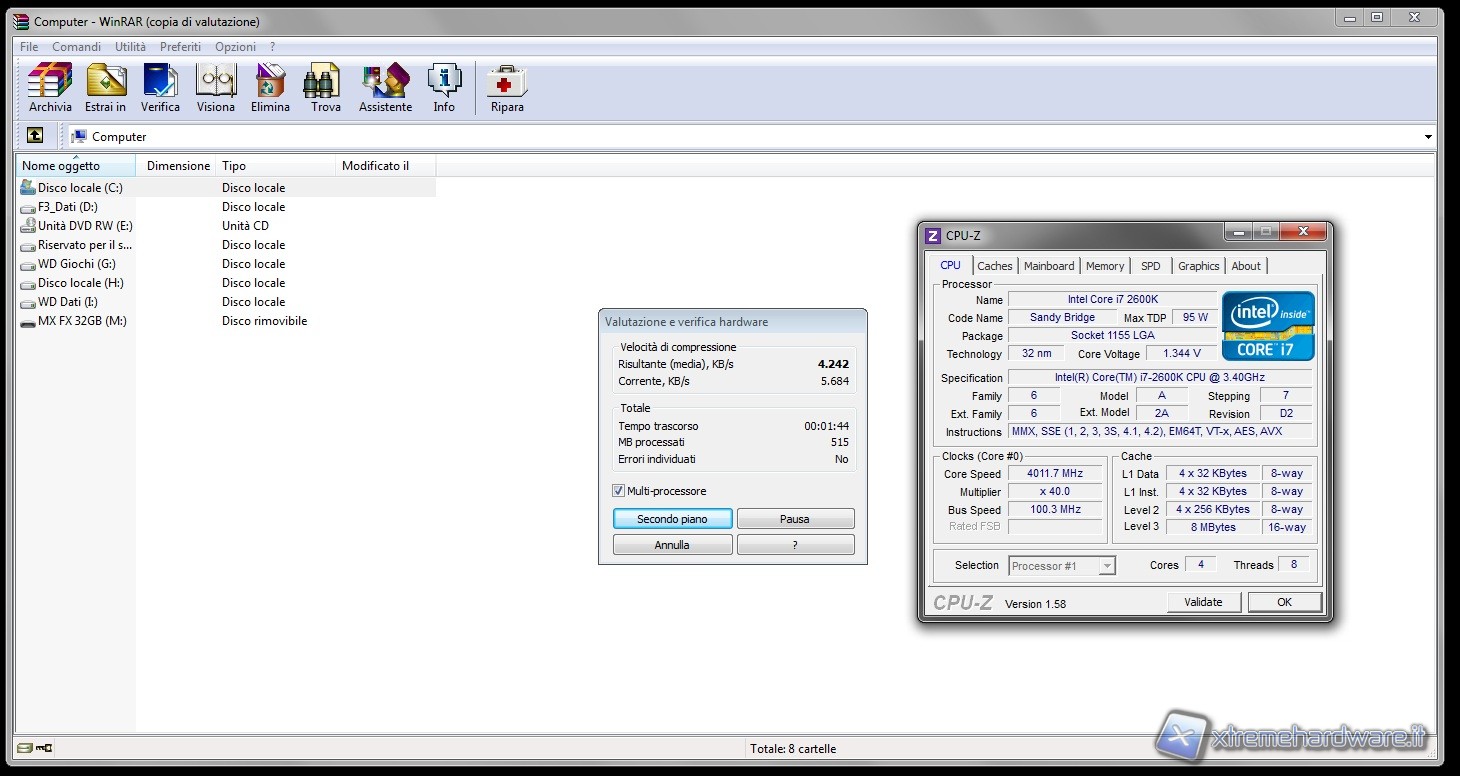
Task: Click the Secondo piano button
Action: pos(672,519)
